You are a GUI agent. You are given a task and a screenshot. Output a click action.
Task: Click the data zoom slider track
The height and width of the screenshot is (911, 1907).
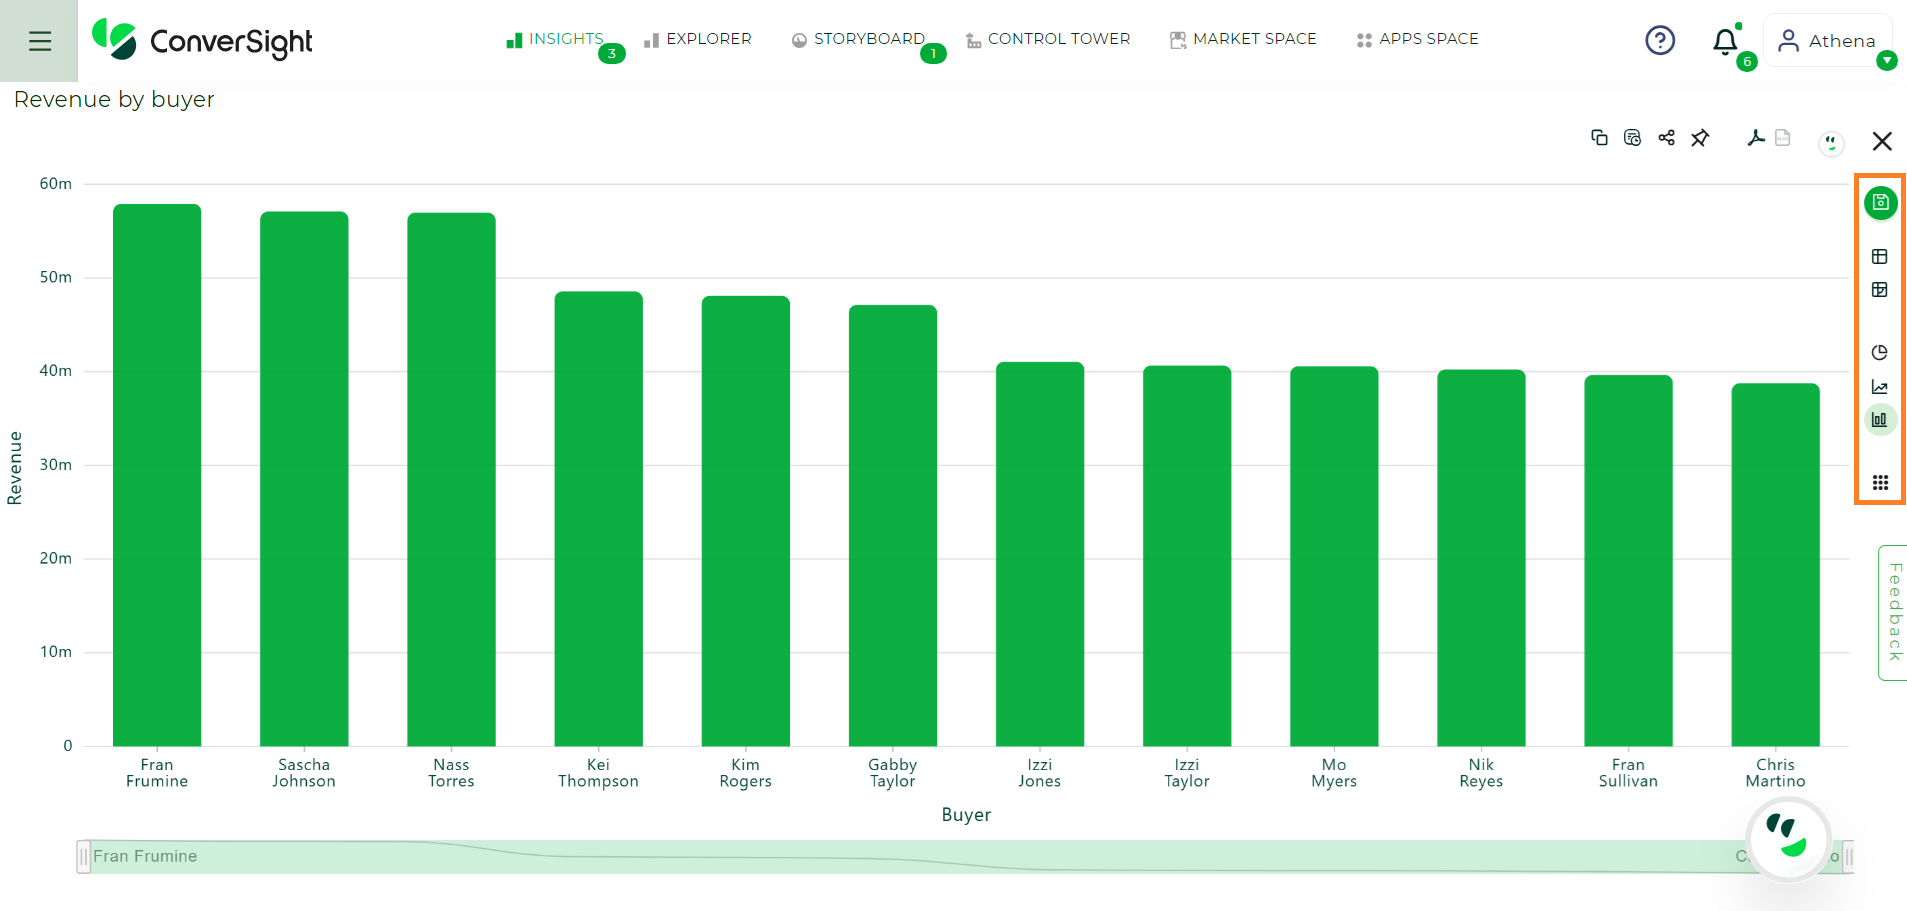966,857
